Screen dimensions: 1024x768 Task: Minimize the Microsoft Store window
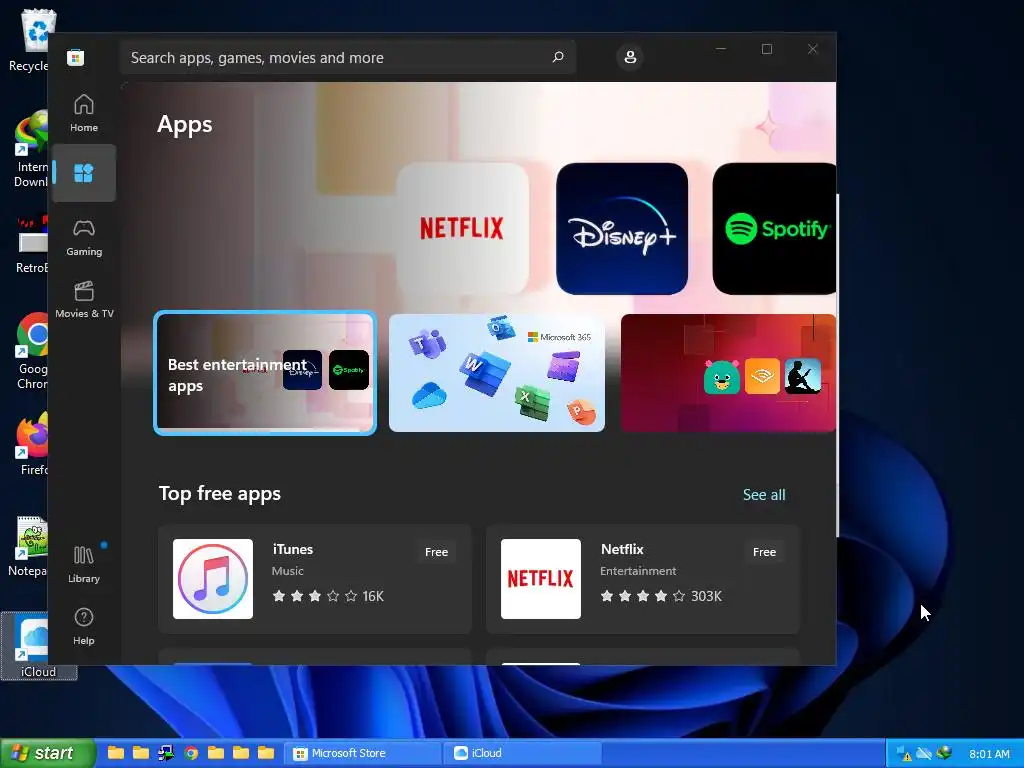pyautogui.click(x=721, y=49)
